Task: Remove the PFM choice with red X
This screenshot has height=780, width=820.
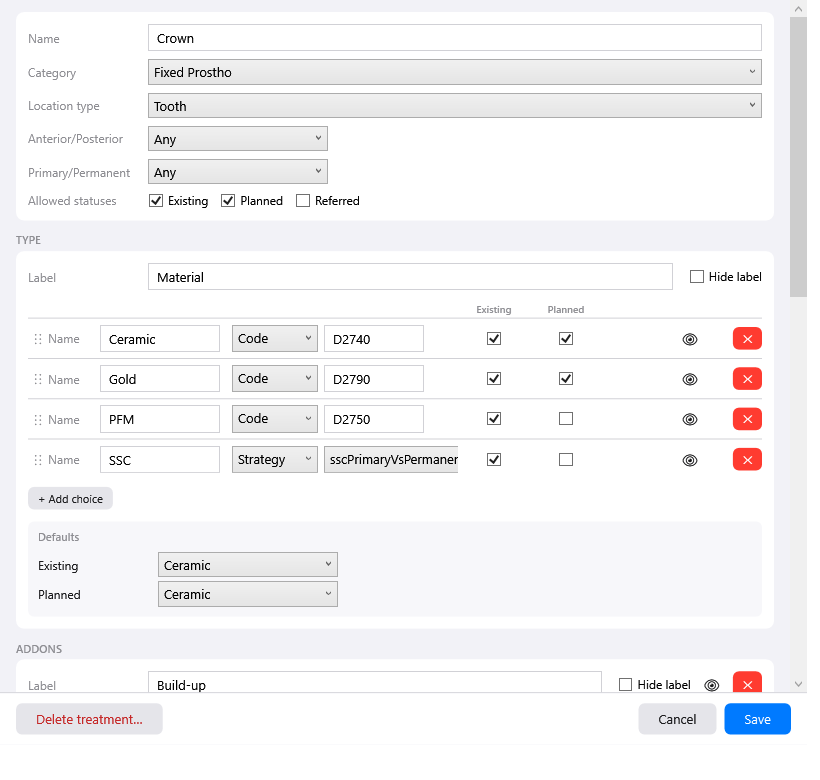Action: click(x=747, y=419)
